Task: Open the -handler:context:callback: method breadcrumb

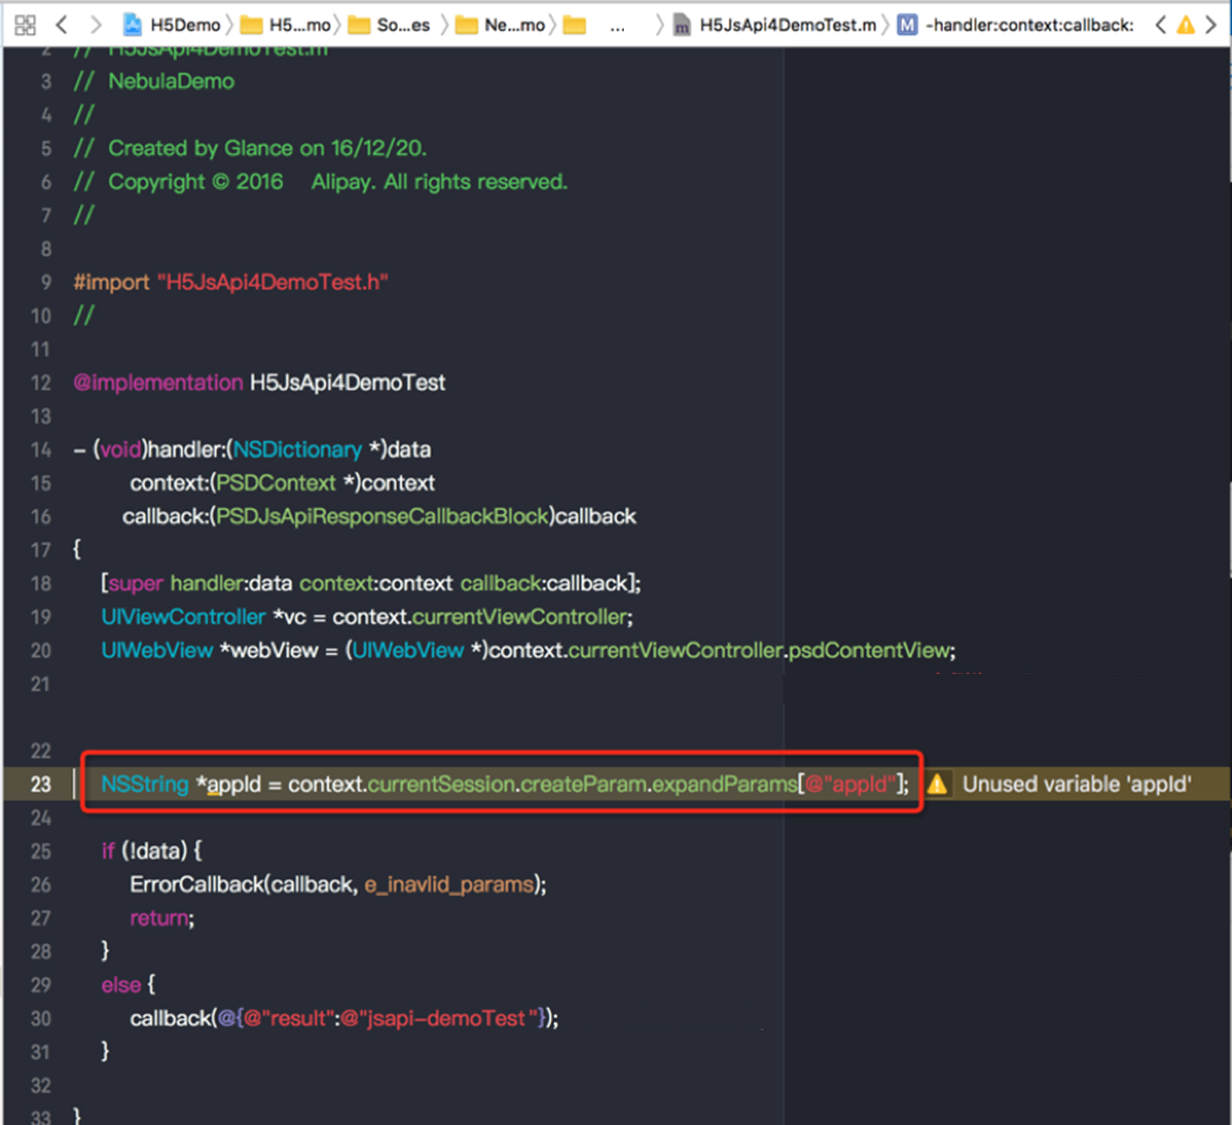Action: coord(1016,25)
